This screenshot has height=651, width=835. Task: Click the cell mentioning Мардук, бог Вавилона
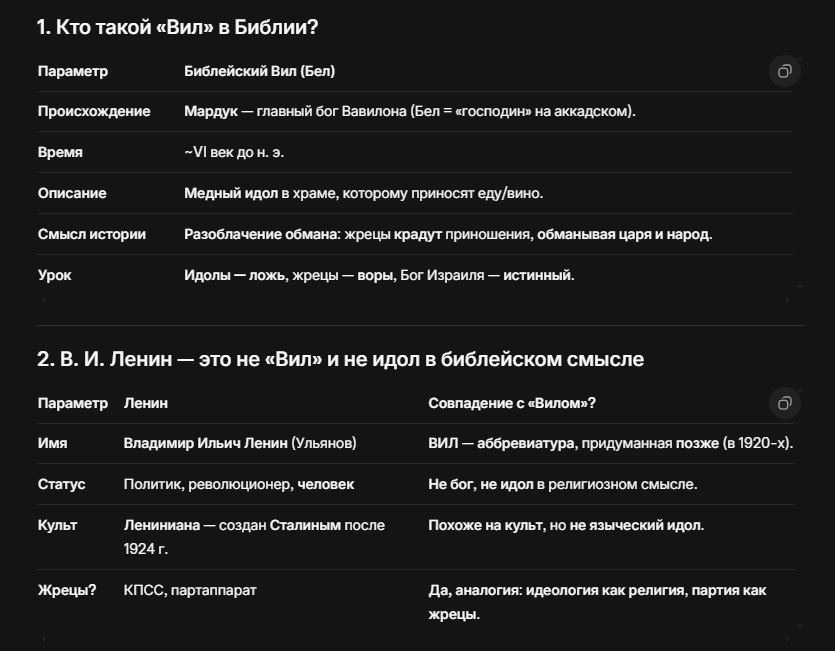[x=410, y=111]
